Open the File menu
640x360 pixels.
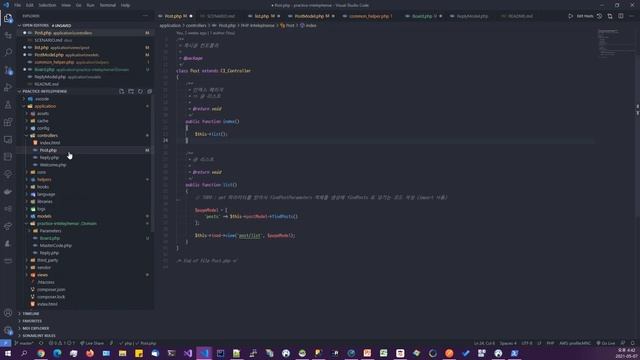[18, 5]
